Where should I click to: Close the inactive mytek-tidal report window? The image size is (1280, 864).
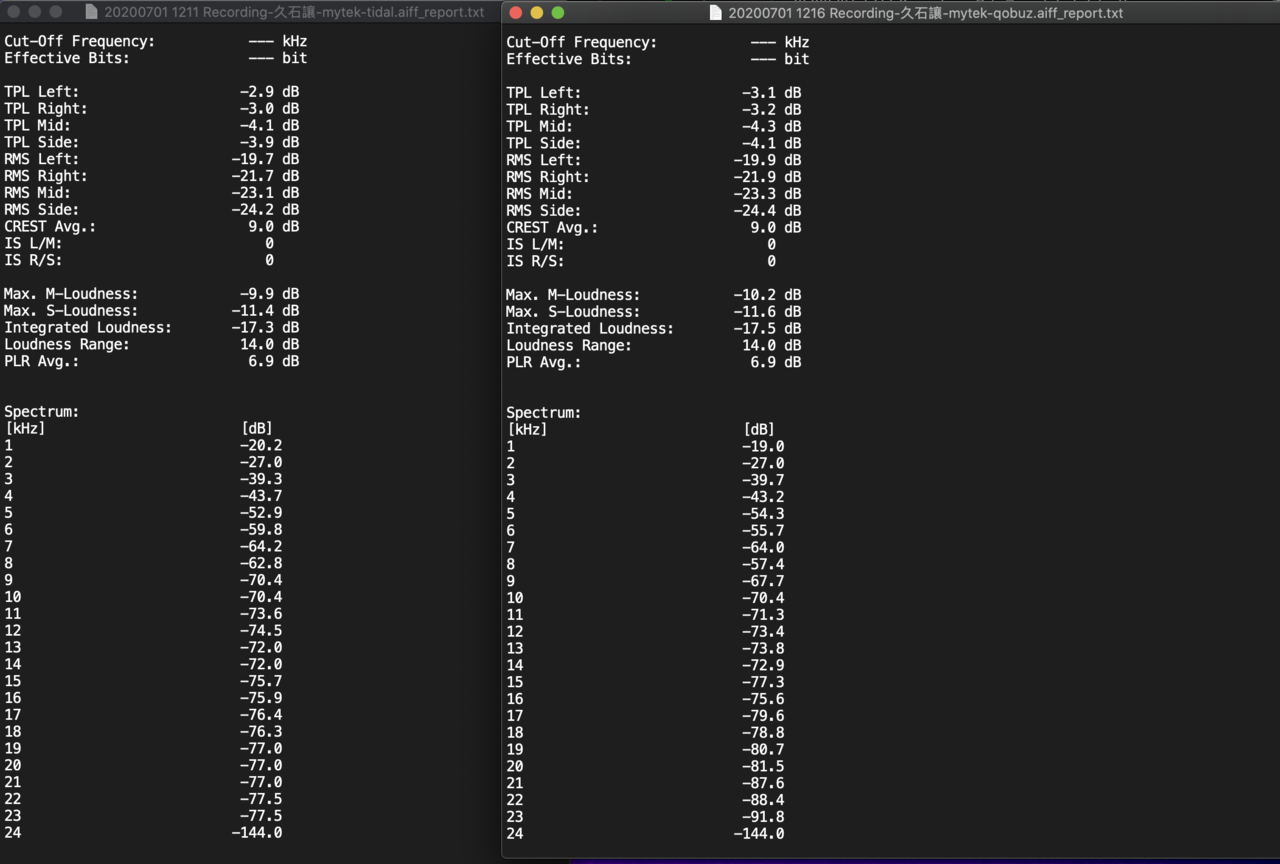(x=14, y=12)
